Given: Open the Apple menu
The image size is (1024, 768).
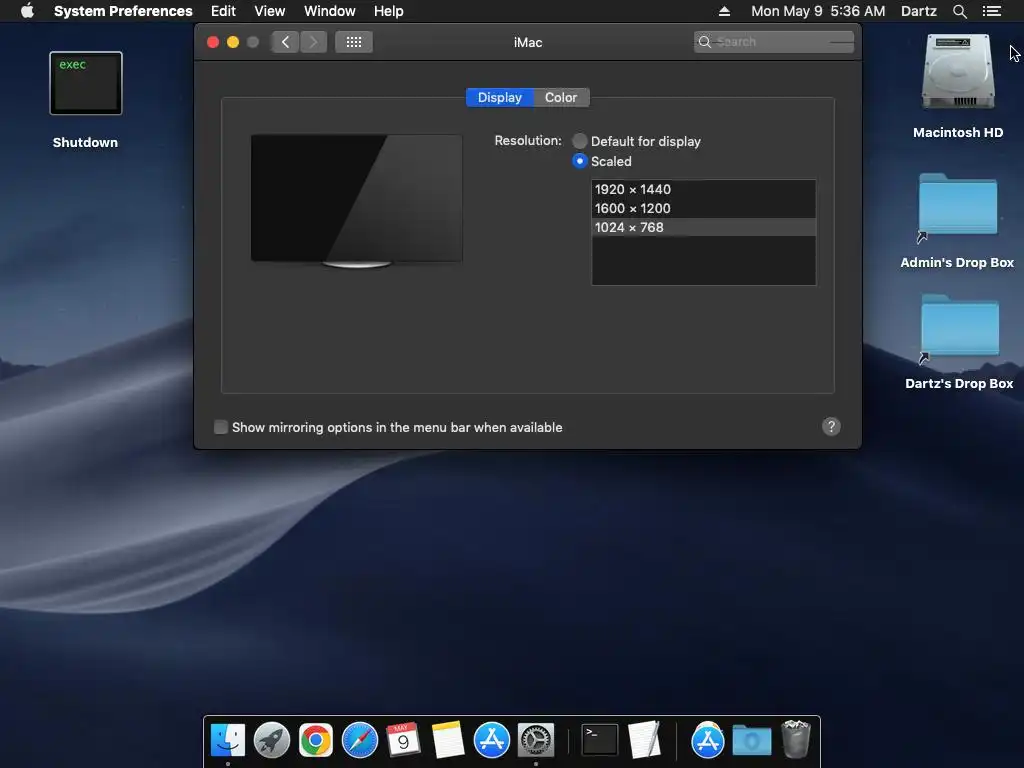Looking at the screenshot, I should click(x=27, y=11).
